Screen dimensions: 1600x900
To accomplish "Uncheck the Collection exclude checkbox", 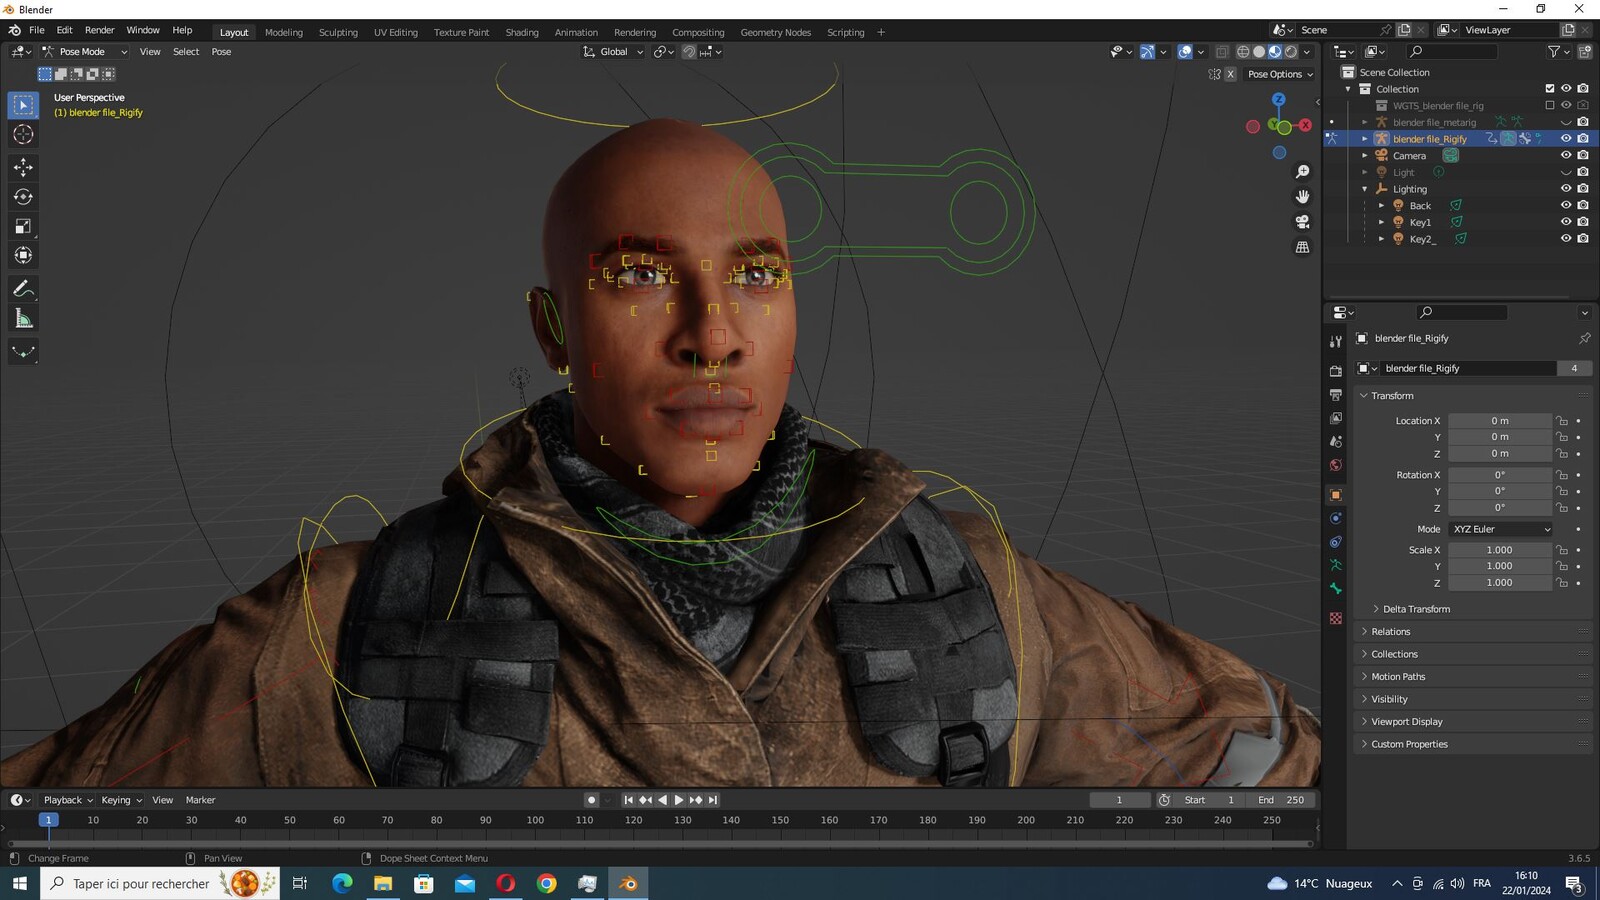I will coord(1550,89).
